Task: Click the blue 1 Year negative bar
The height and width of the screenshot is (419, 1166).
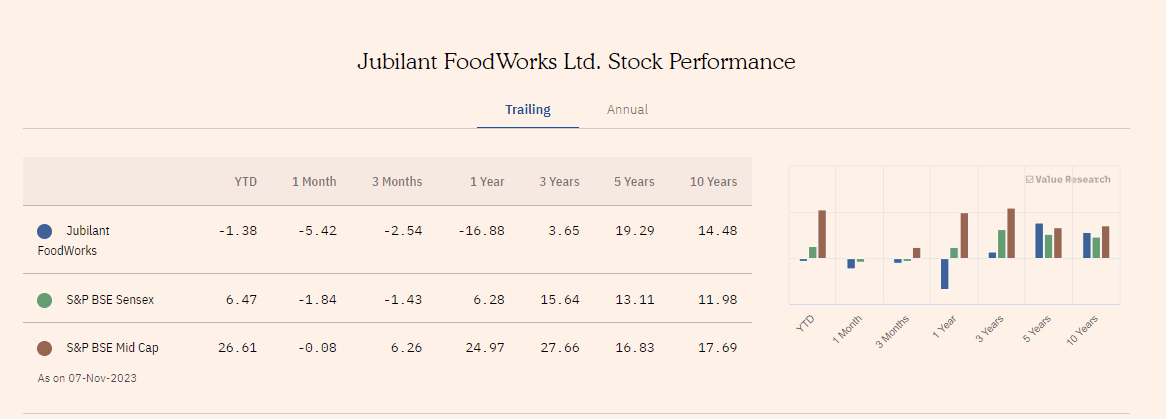Action: click(x=944, y=274)
